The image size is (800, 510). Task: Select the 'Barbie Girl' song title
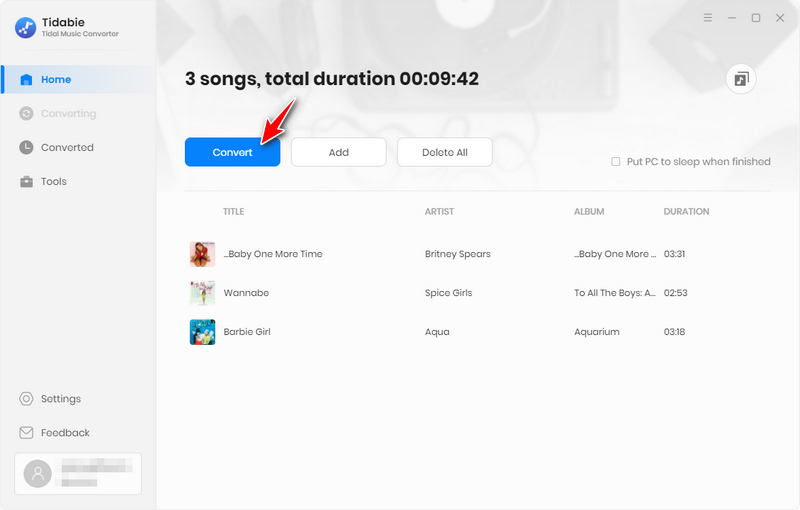coord(247,332)
